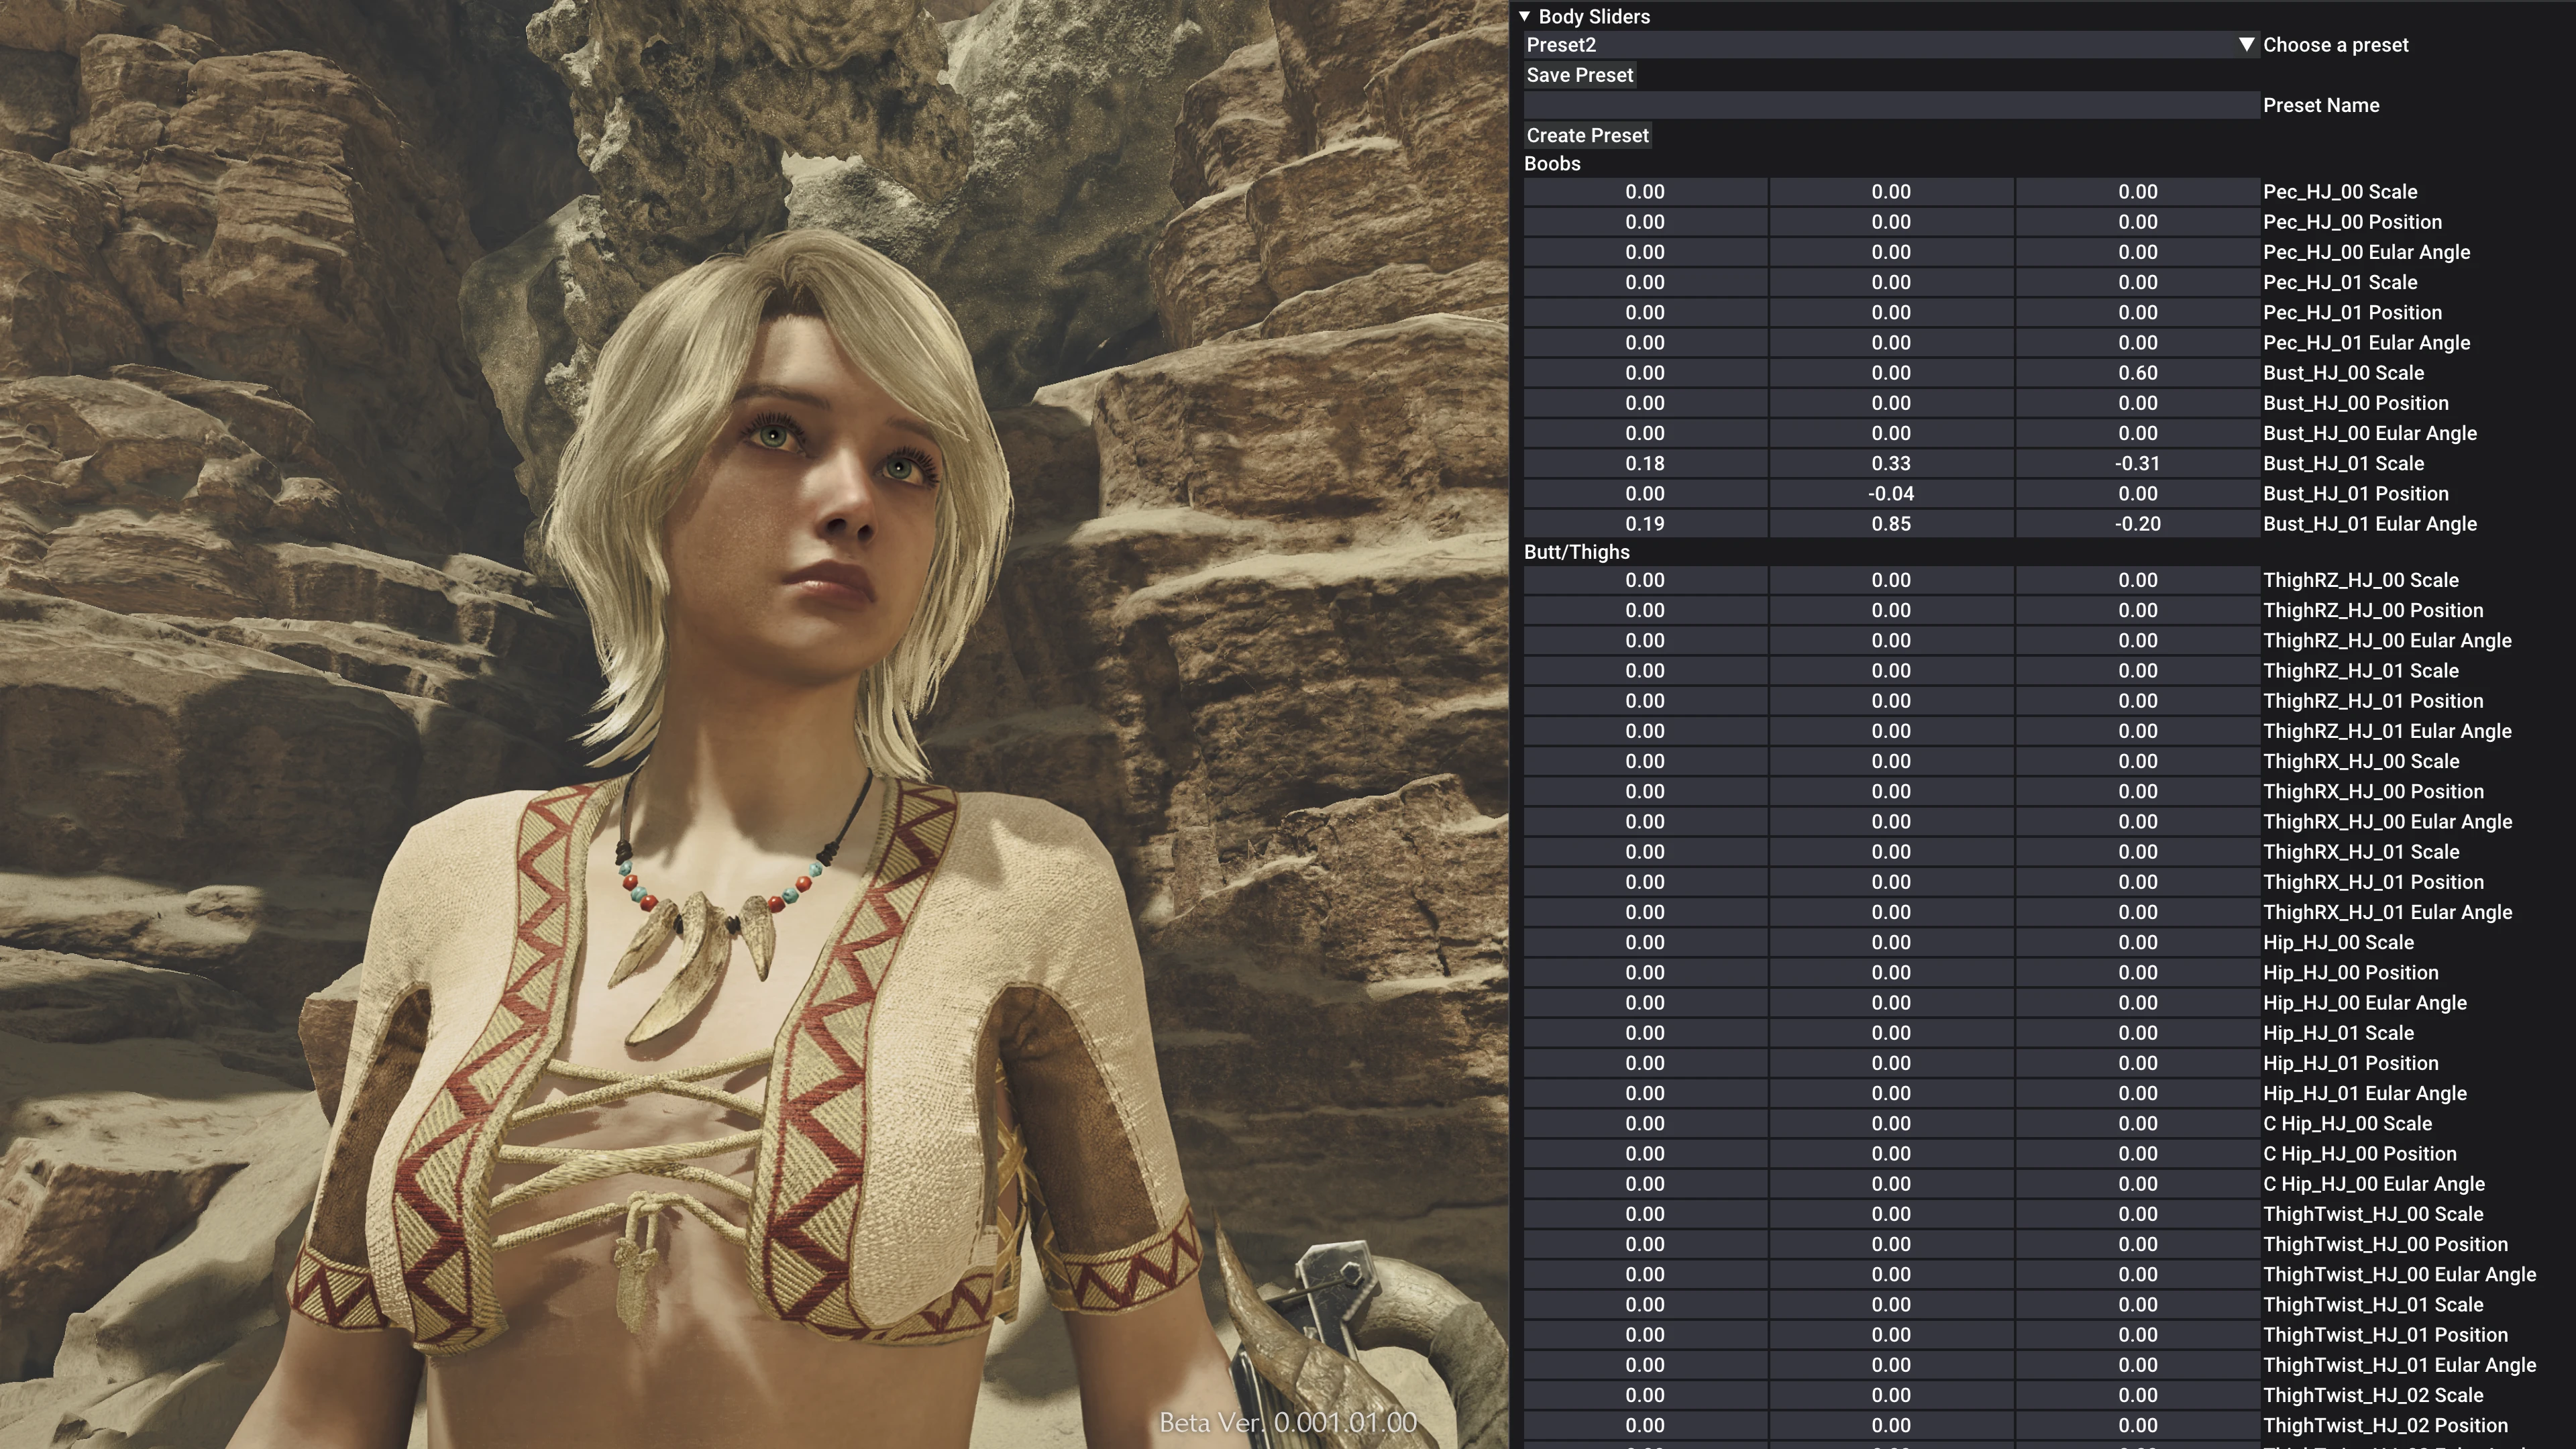Viewport: 2576px width, 1449px height.
Task: Click the 0.85 value in the Bust_HJ_01 Eular Angle row
Action: [1890, 524]
